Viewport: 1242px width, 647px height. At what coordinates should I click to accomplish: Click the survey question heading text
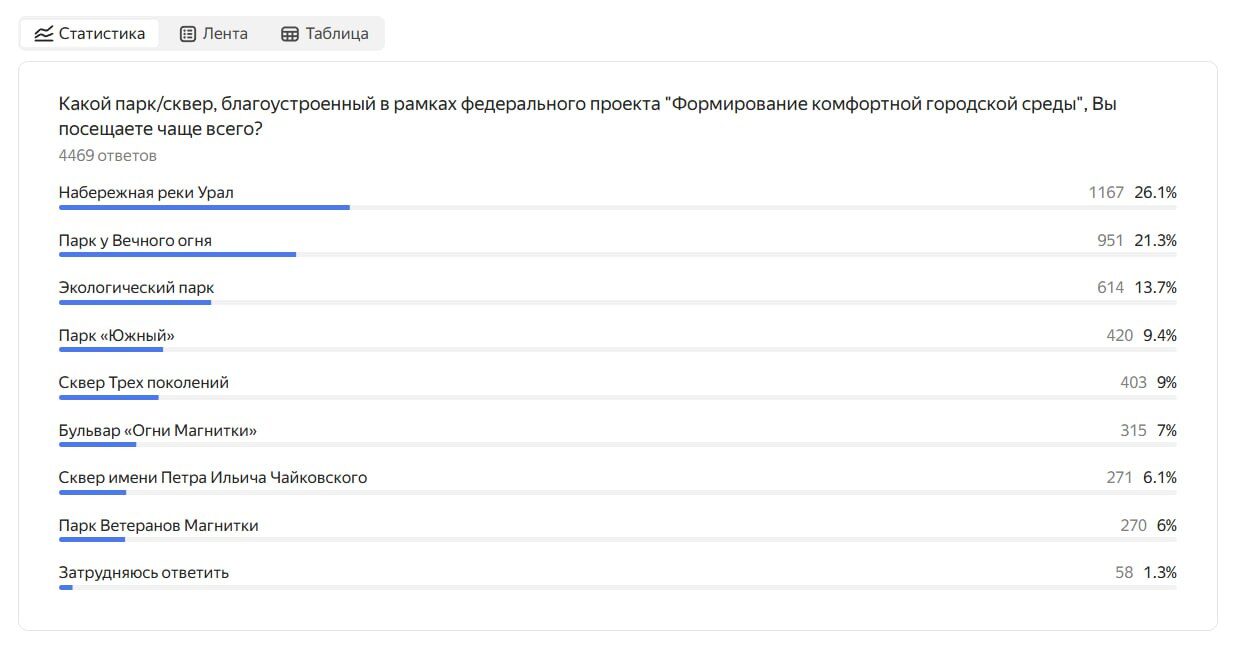pos(587,116)
